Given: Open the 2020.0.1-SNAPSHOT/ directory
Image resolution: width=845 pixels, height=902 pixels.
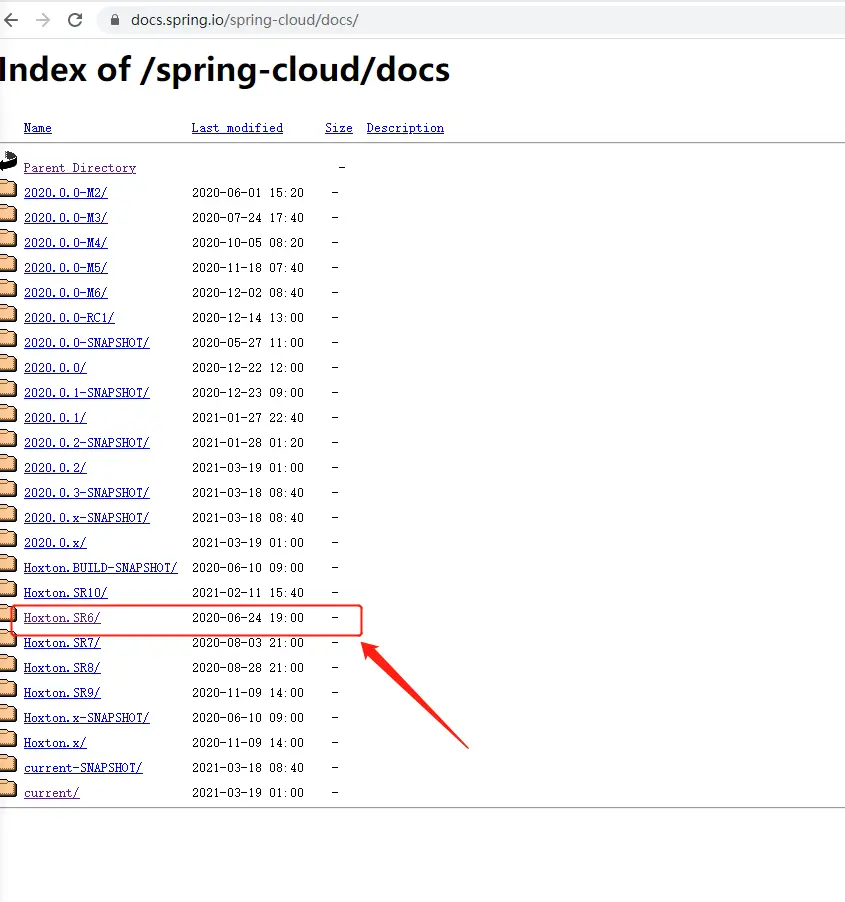Looking at the screenshot, I should [87, 393].
